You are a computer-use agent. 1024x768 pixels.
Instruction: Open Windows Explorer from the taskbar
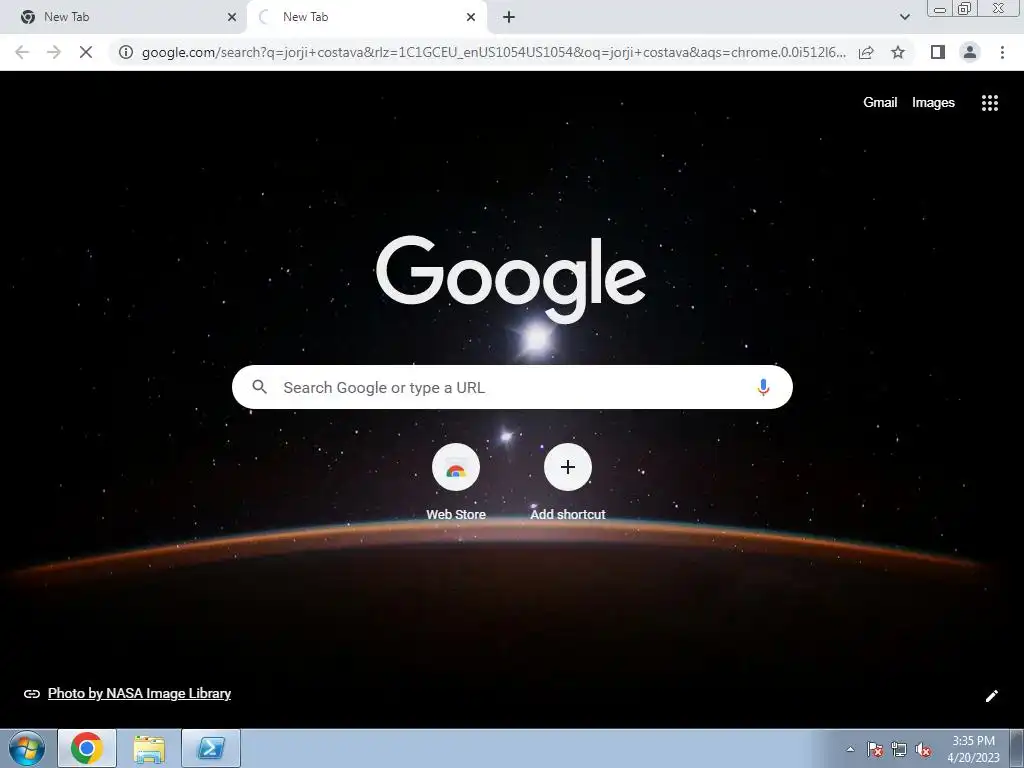tap(149, 748)
